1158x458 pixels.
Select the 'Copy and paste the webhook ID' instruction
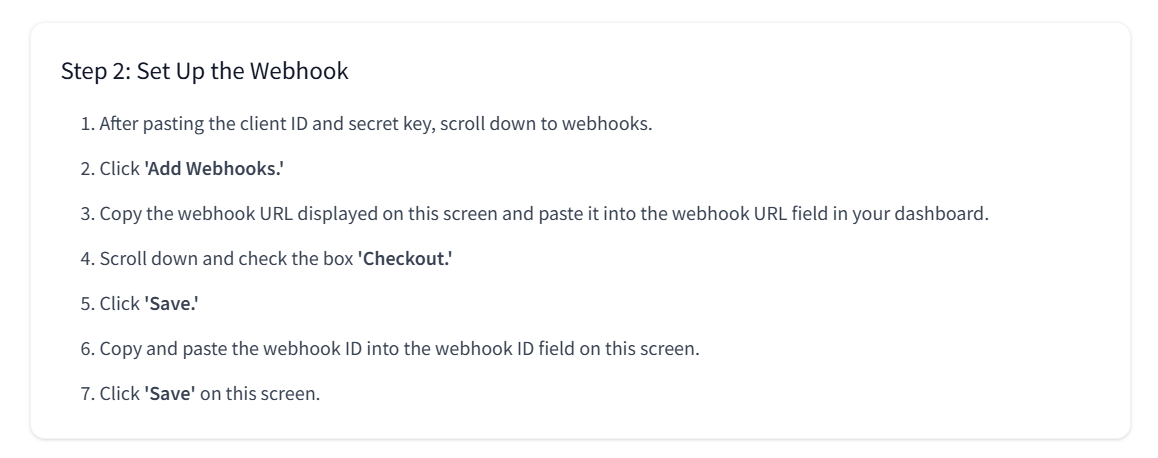400,349
